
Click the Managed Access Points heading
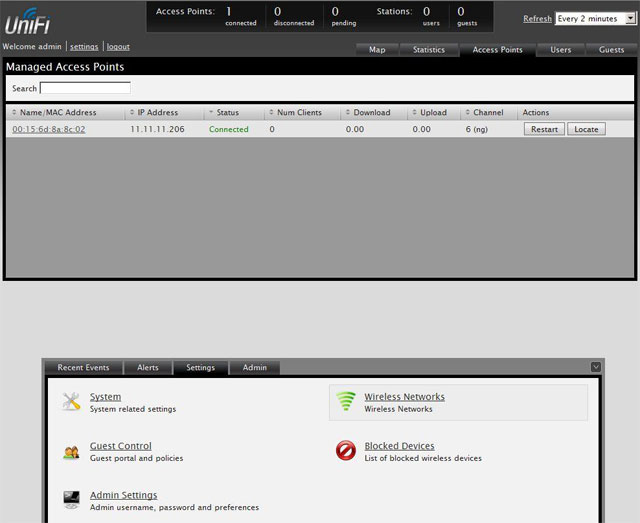(x=65, y=67)
